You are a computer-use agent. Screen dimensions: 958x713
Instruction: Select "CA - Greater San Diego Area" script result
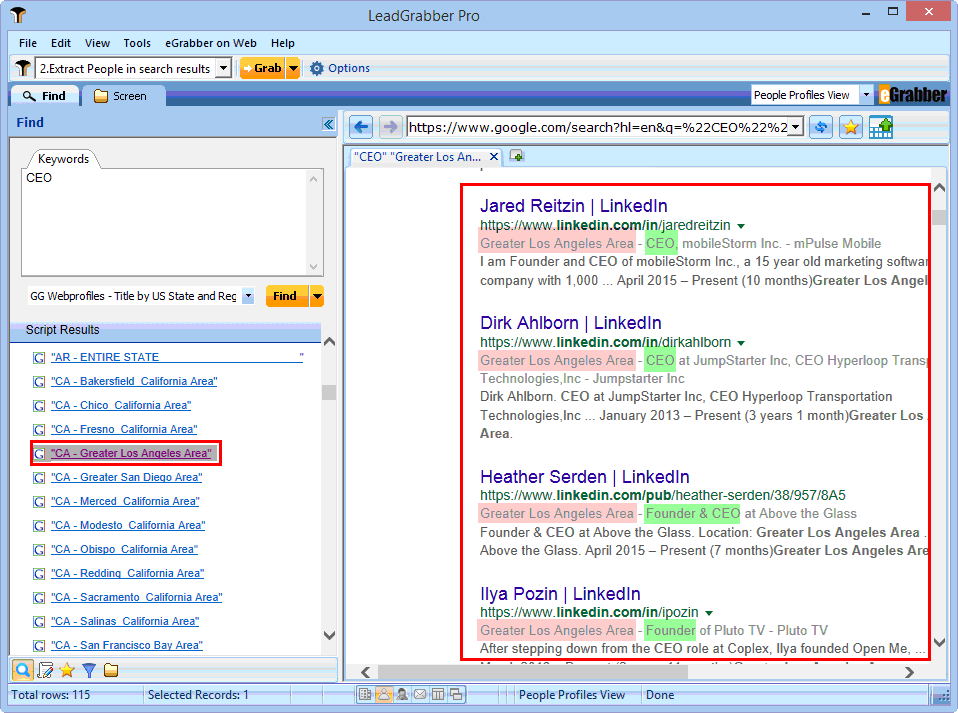[126, 477]
